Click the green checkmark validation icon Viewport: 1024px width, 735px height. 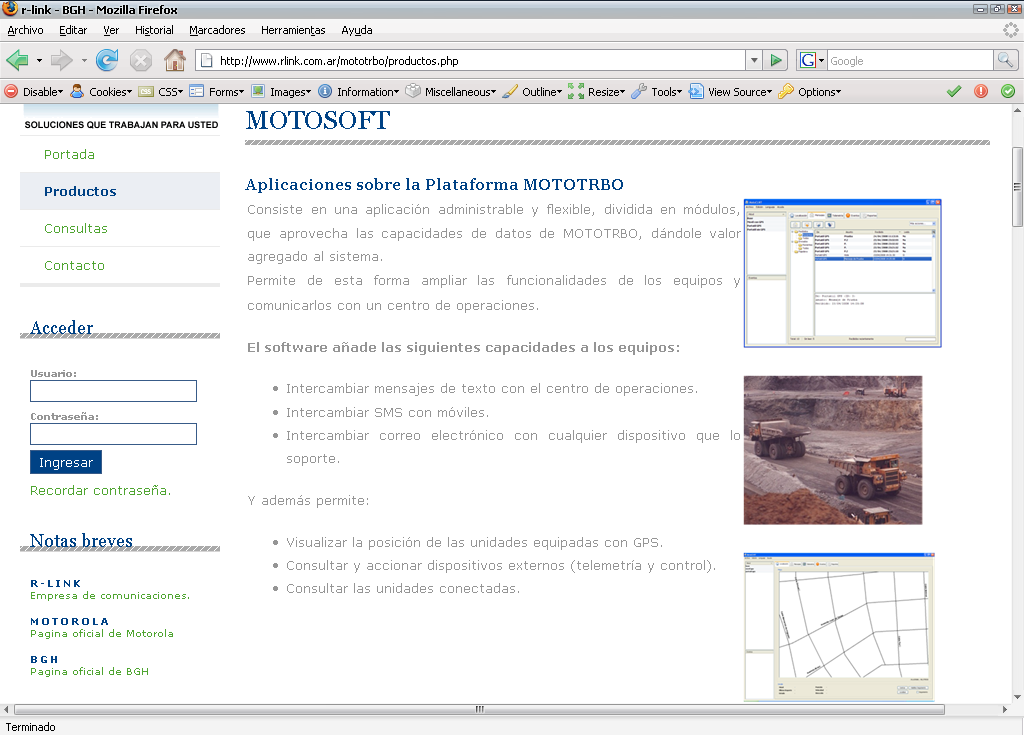pyautogui.click(x=954, y=91)
